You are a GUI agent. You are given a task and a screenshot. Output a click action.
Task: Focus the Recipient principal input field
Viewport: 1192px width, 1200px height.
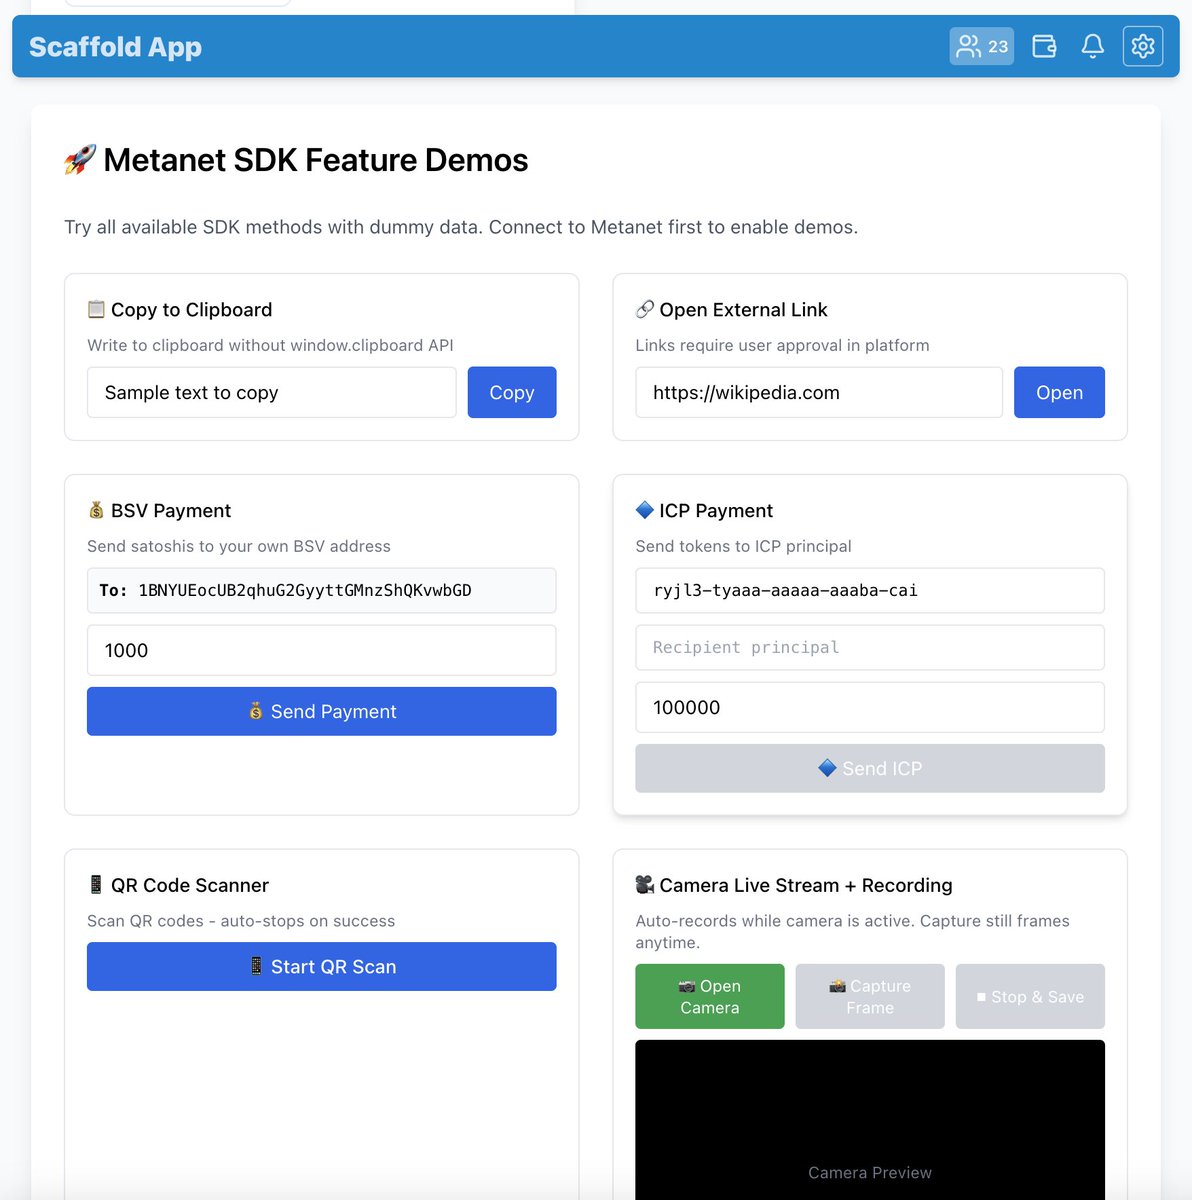(x=869, y=647)
